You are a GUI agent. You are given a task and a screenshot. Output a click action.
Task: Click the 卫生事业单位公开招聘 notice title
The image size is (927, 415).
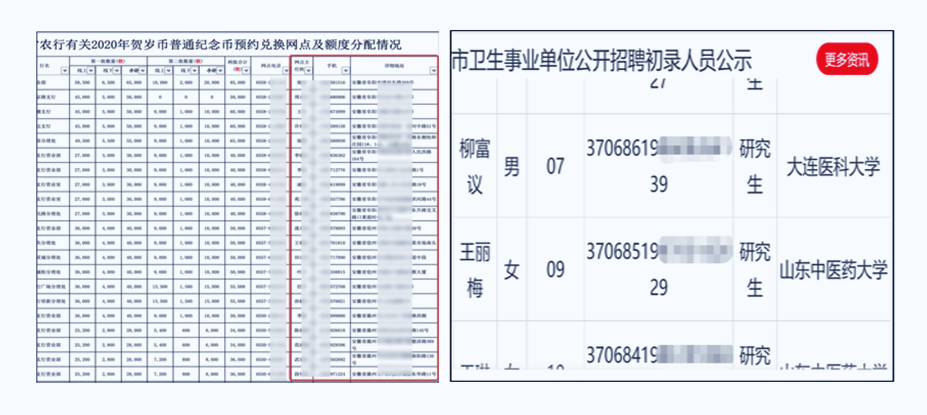601,61
